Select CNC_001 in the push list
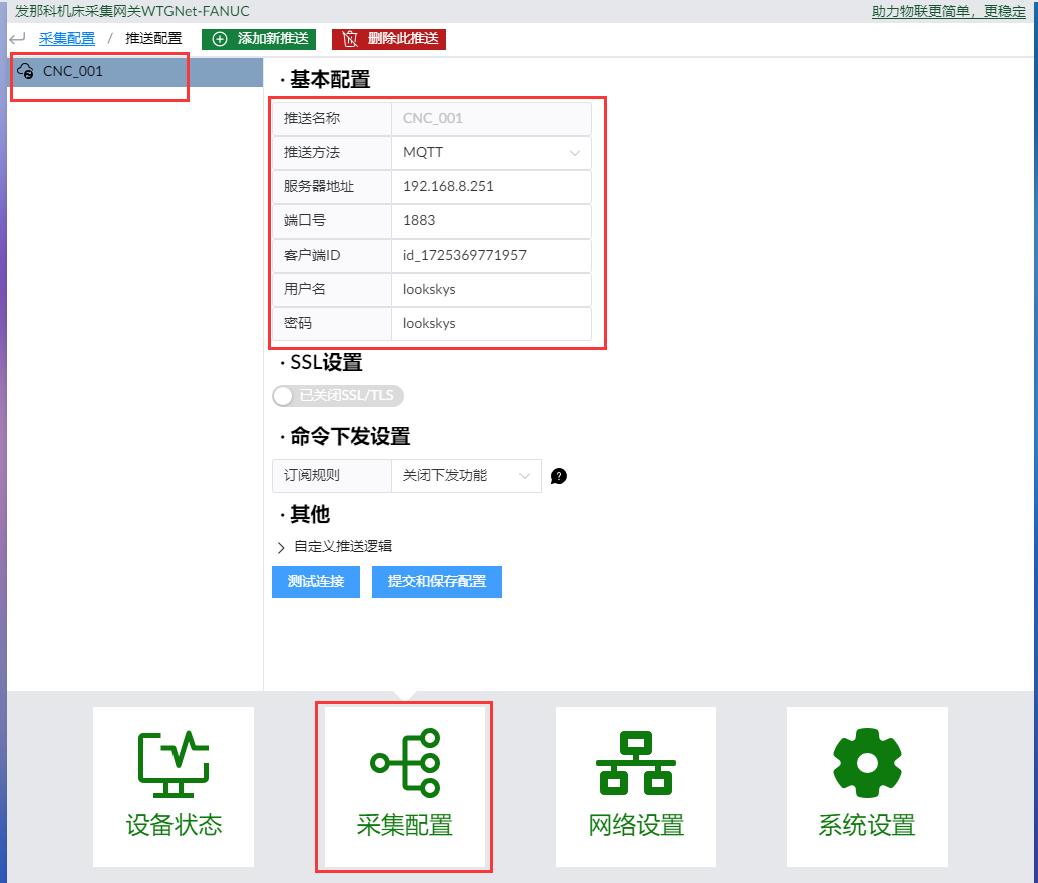1038x883 pixels. (x=136, y=71)
